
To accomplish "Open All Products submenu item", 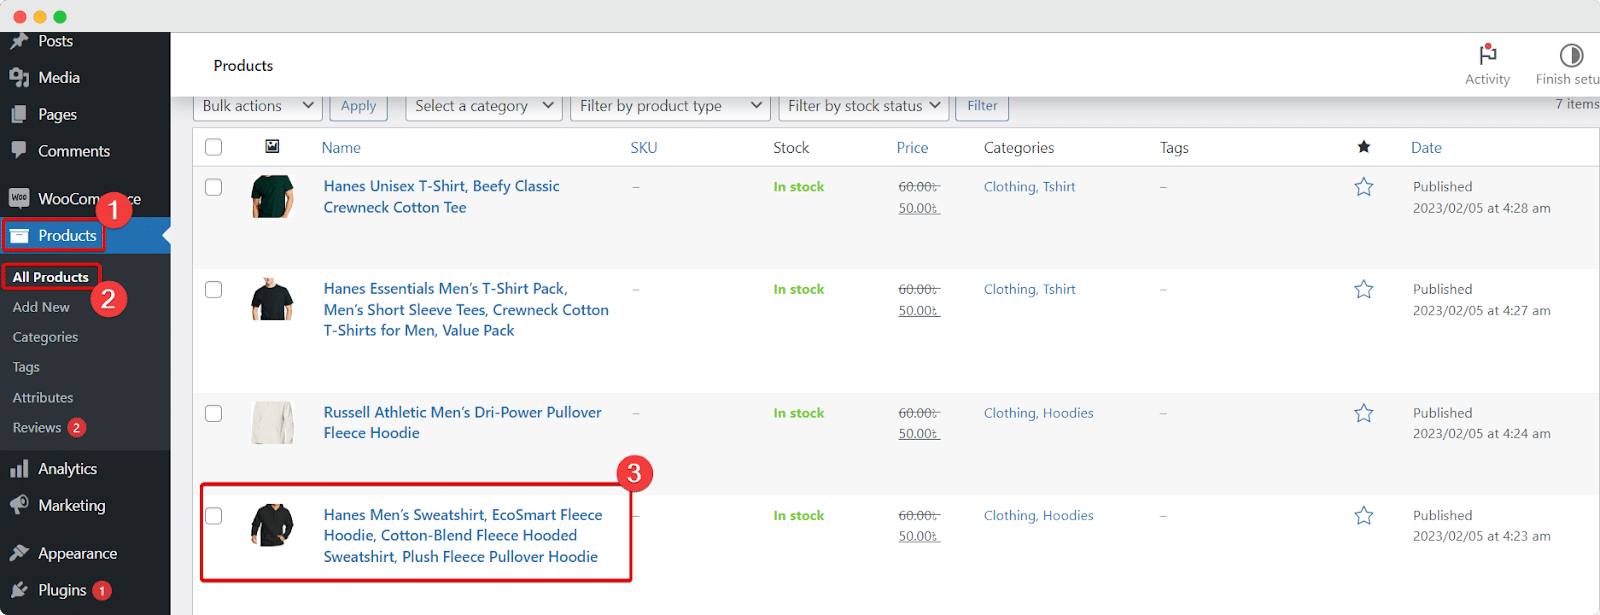I will pyautogui.click(x=51, y=277).
